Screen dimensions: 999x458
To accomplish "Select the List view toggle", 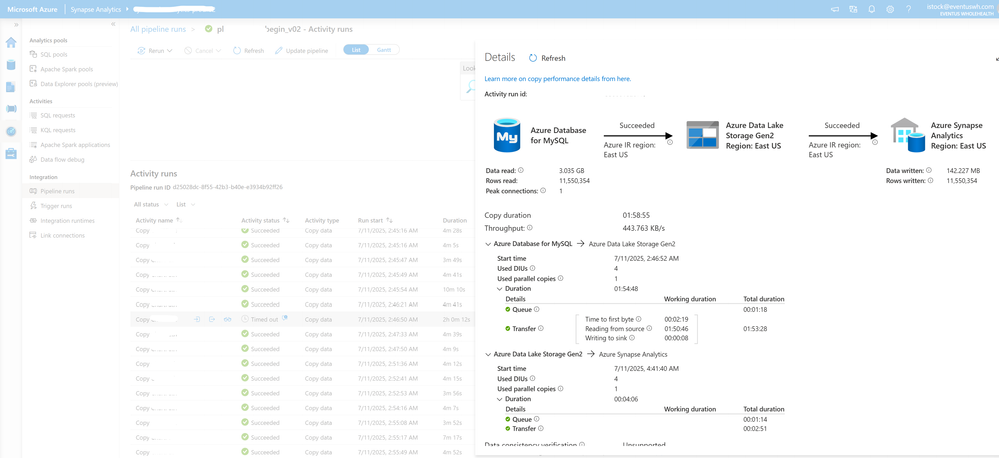I will coord(356,50).
